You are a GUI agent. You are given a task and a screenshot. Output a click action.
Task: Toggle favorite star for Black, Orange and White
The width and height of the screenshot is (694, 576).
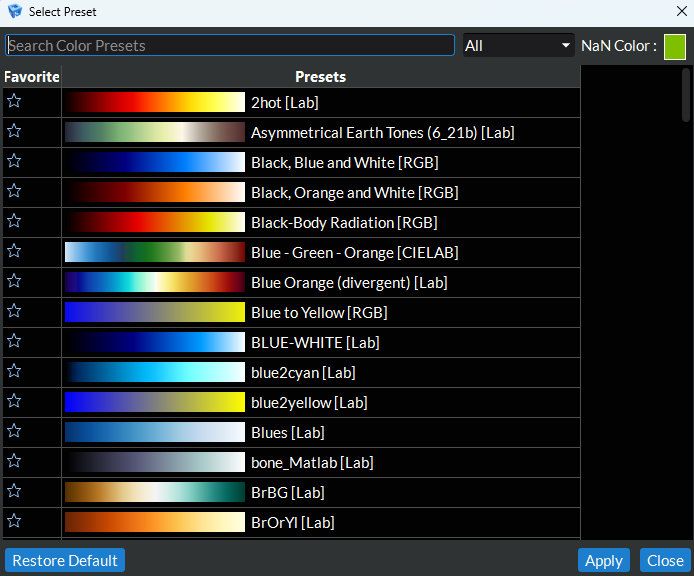point(14,191)
